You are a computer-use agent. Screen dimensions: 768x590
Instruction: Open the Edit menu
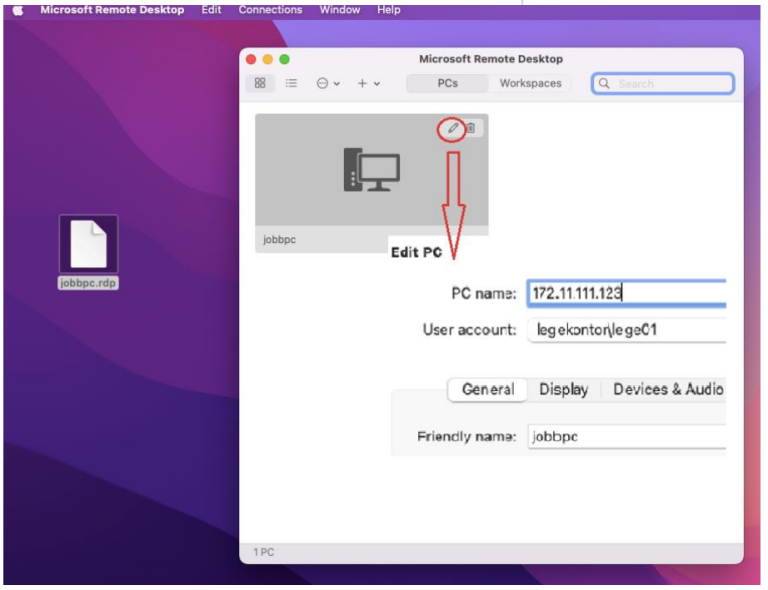pos(211,10)
